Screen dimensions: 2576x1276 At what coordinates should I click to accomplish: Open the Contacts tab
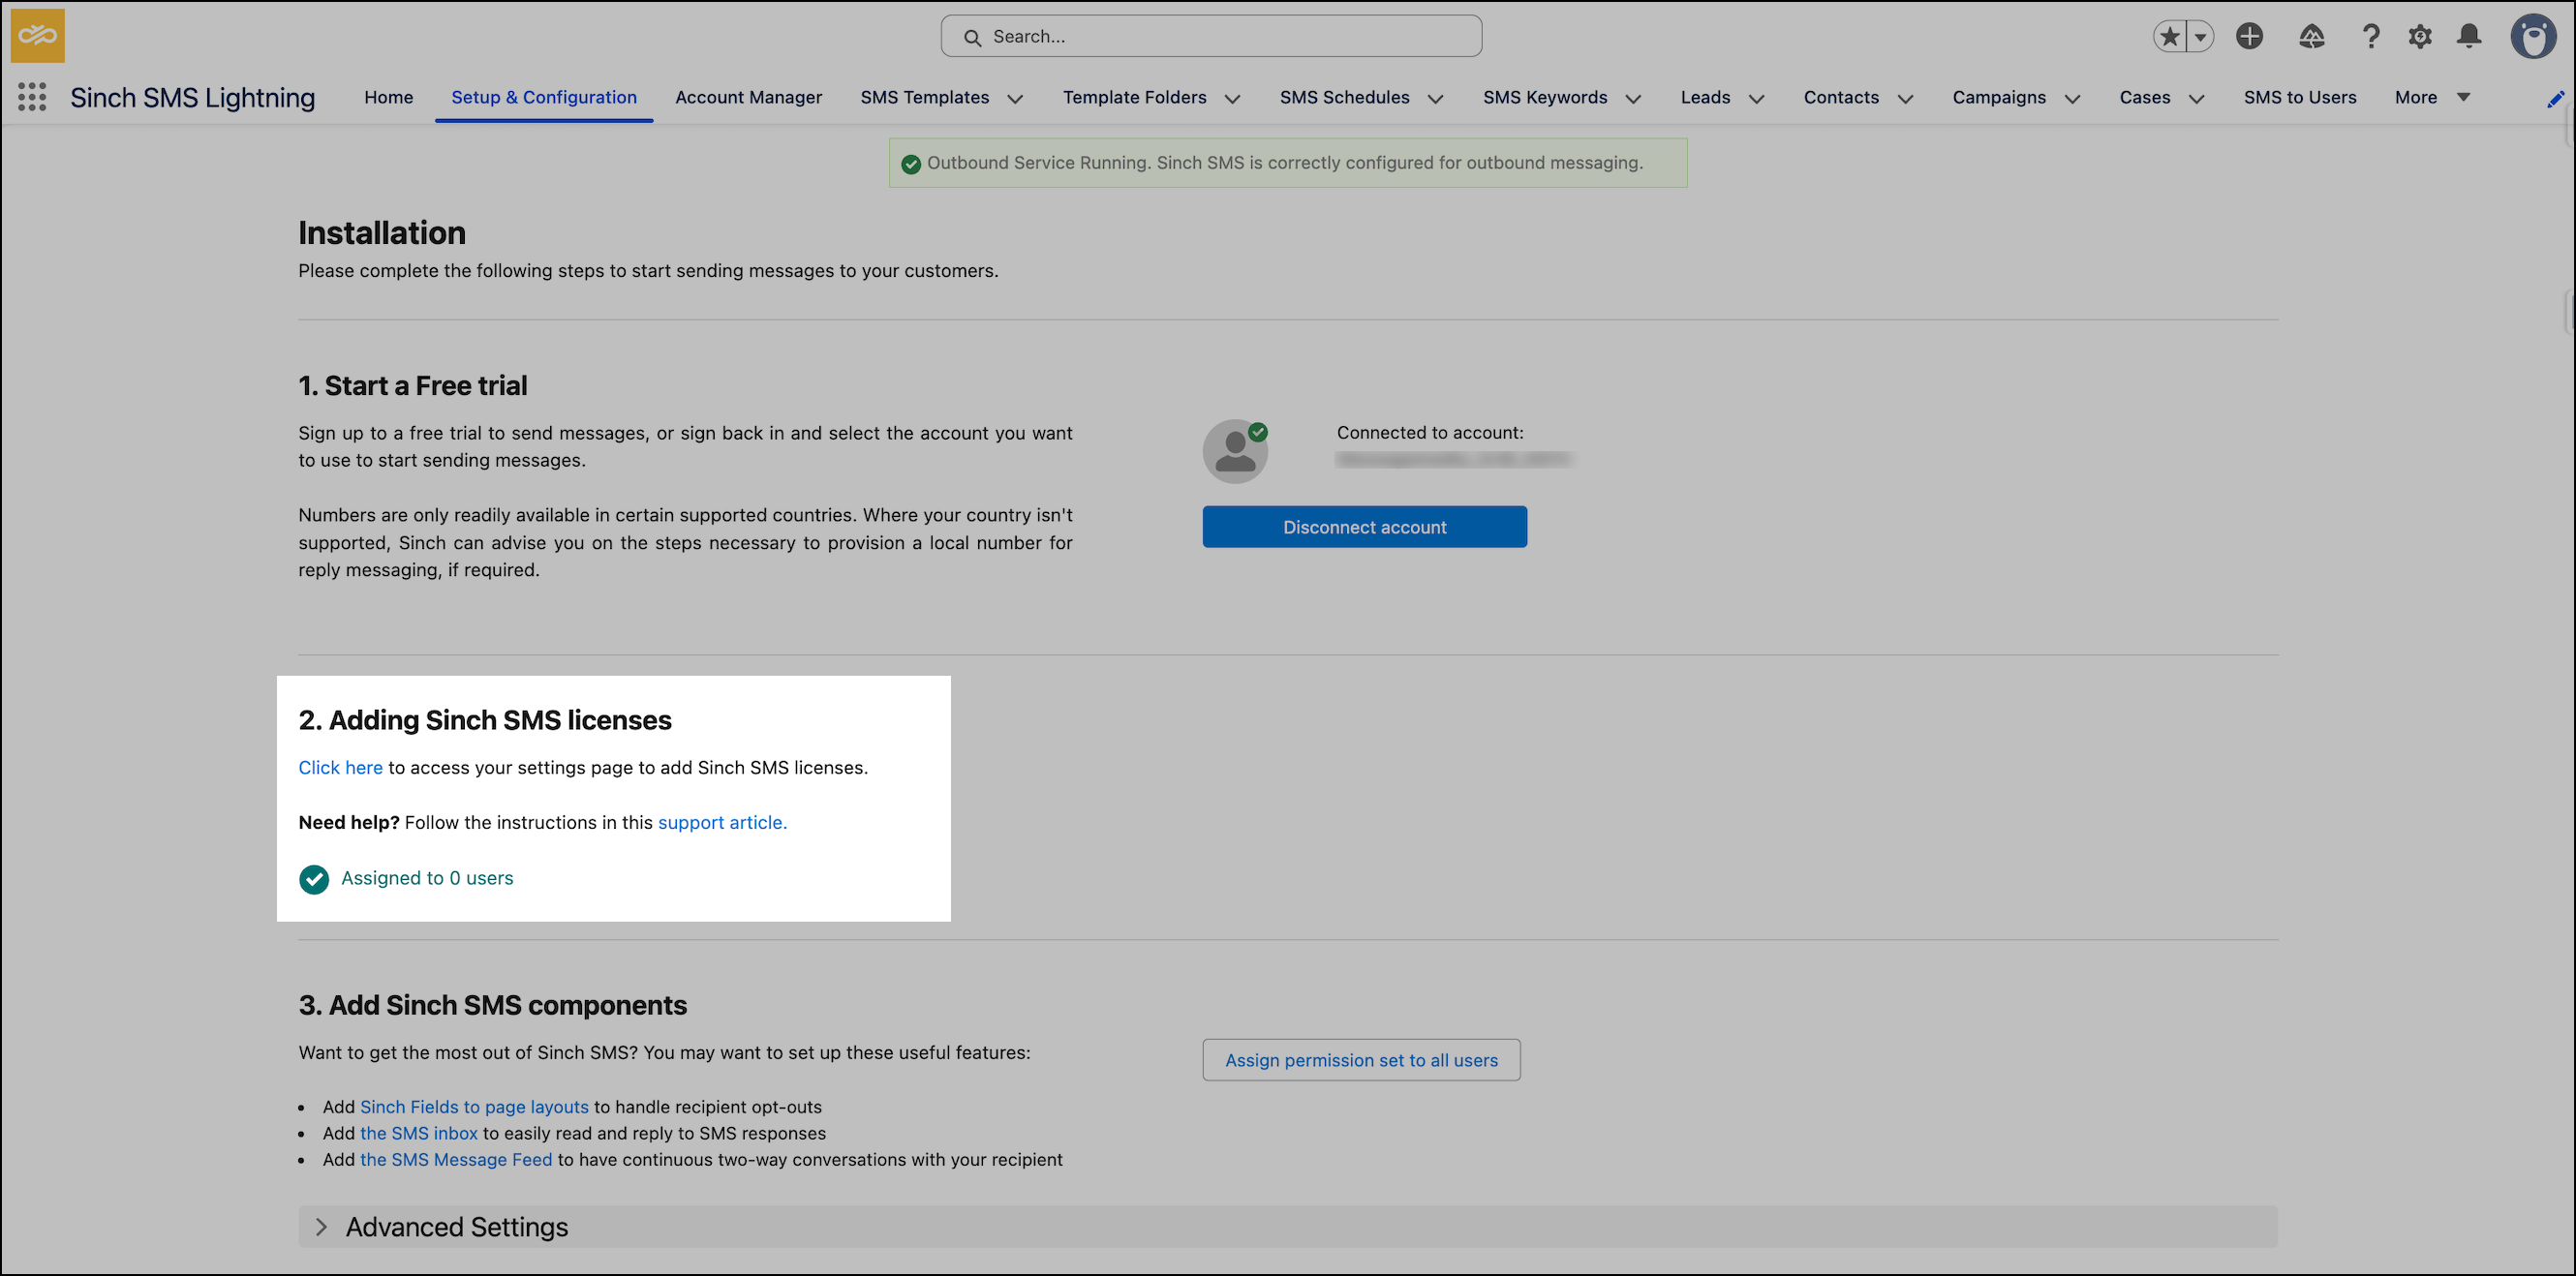[x=1841, y=97]
